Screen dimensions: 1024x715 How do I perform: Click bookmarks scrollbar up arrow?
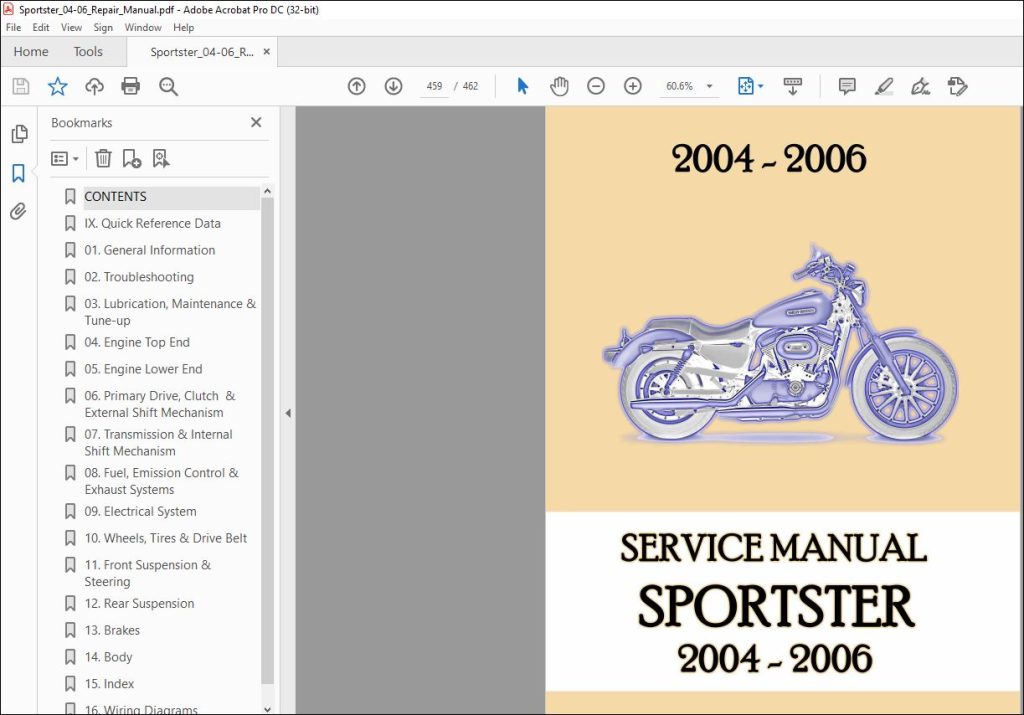click(266, 191)
